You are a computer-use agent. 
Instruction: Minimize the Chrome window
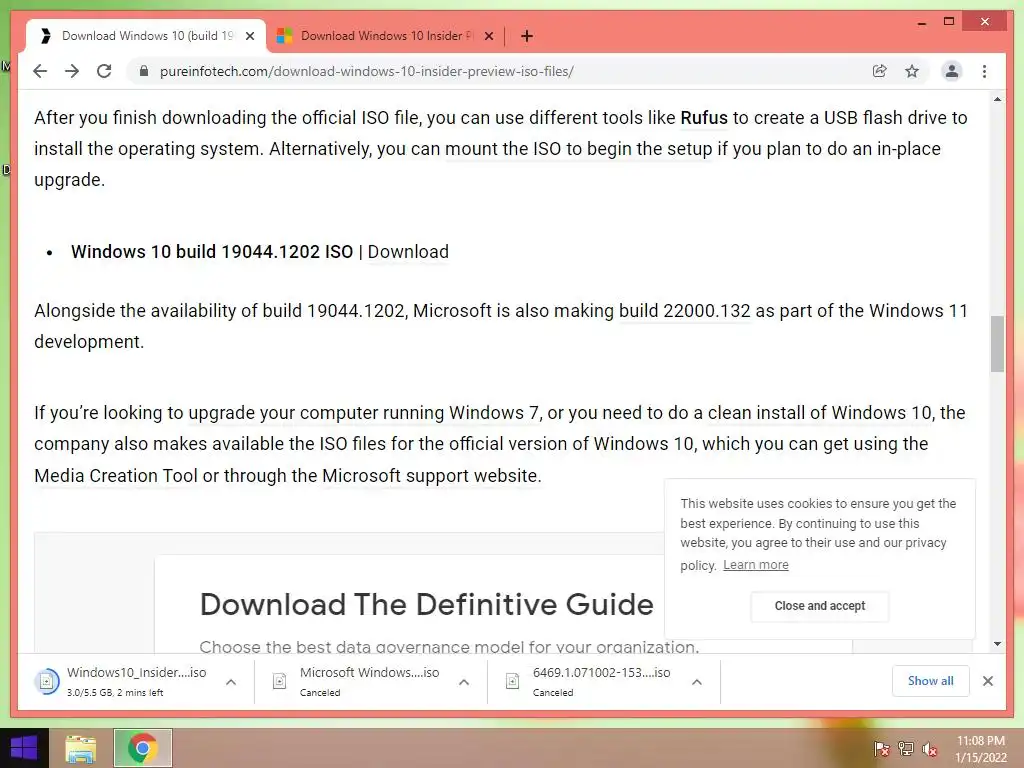pyautogui.click(x=921, y=22)
